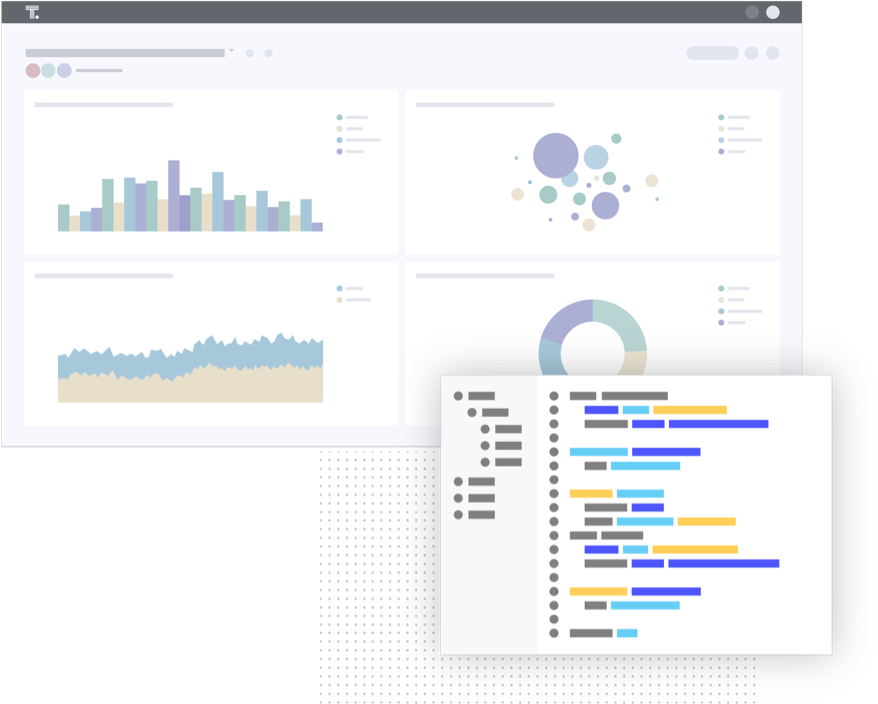Click the title placeholder of the bar chart card

coord(104,105)
